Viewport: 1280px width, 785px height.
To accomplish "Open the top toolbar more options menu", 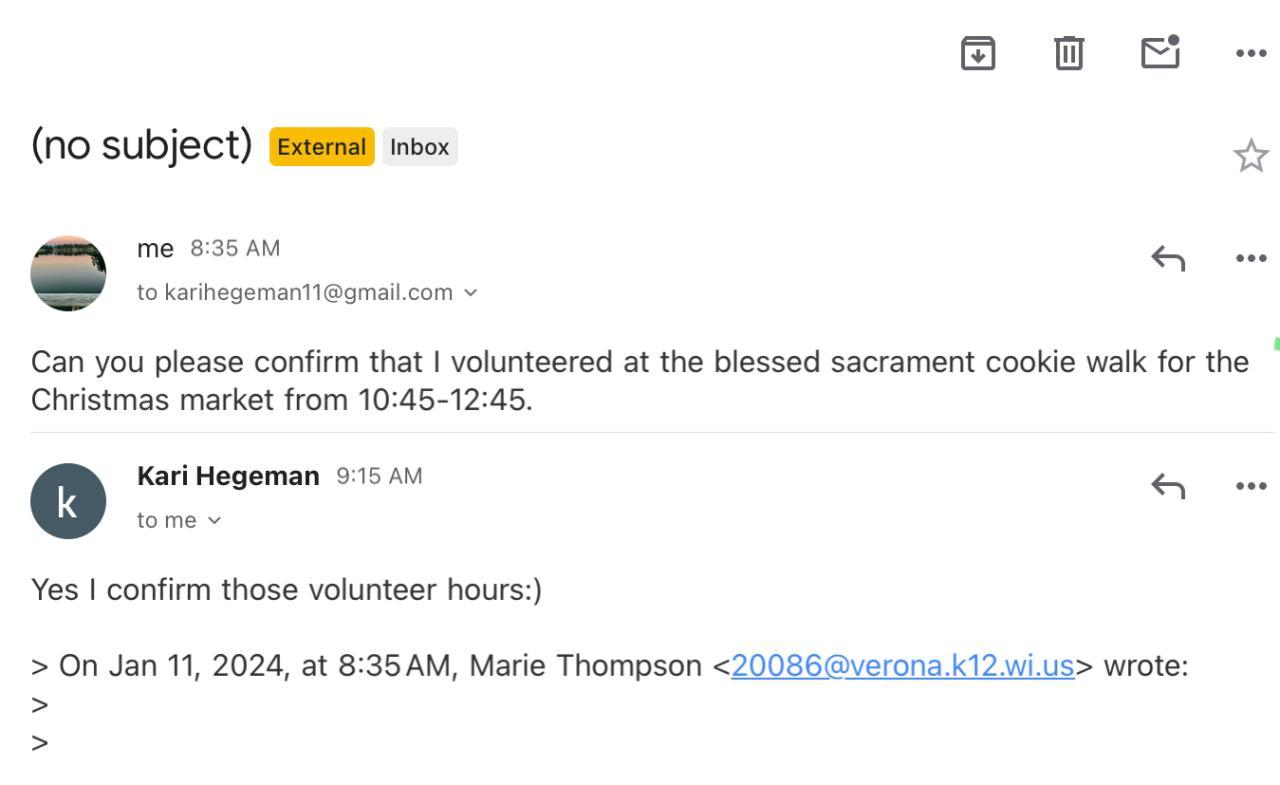I will [x=1251, y=53].
